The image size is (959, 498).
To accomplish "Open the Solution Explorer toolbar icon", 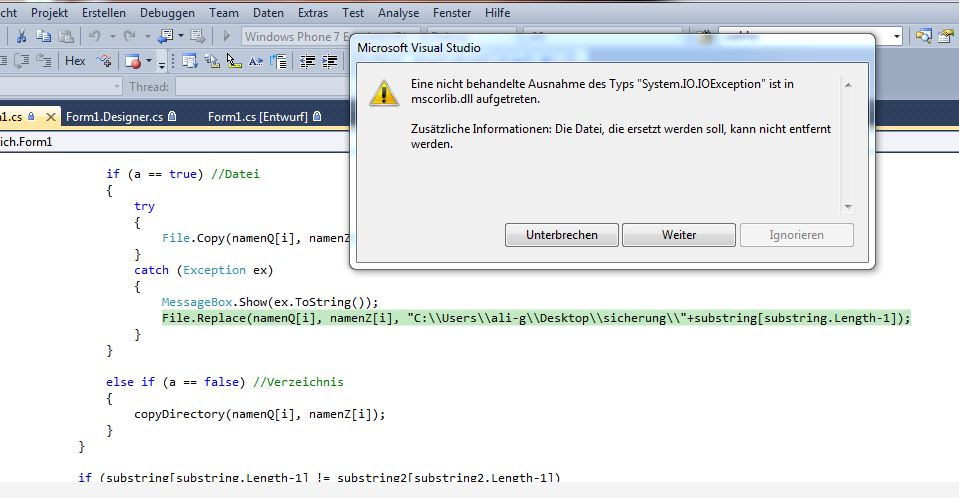I will point(924,37).
